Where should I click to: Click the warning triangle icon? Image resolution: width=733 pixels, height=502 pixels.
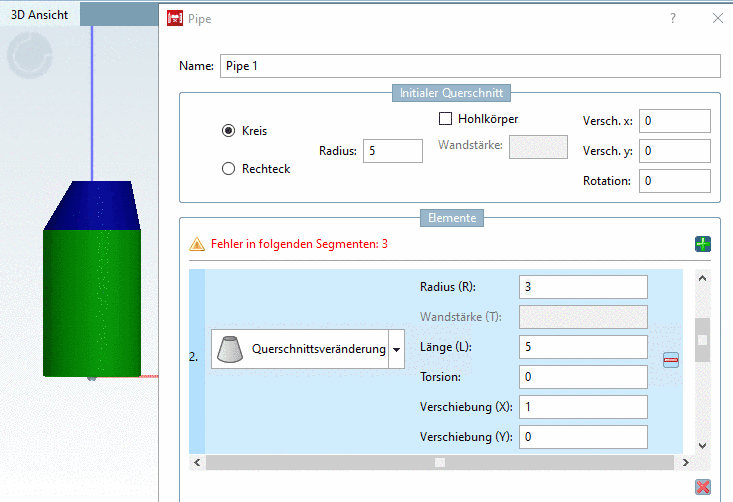(197, 244)
